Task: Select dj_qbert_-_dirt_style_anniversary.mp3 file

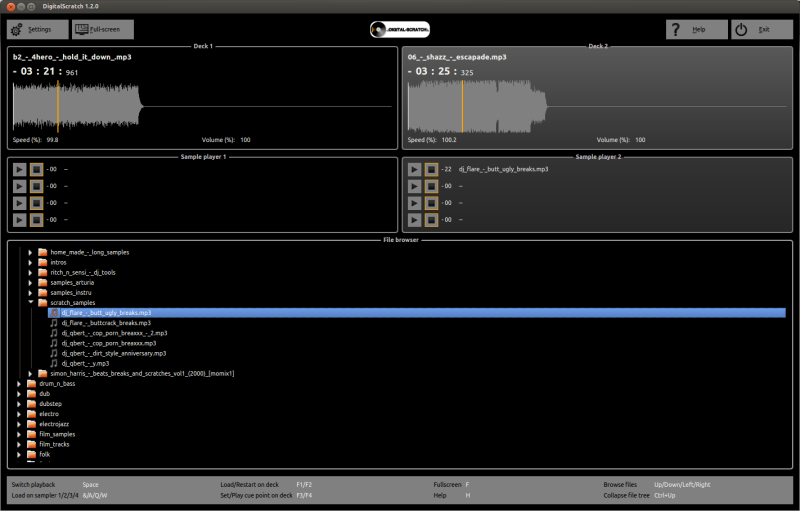Action: pyautogui.click(x=114, y=353)
